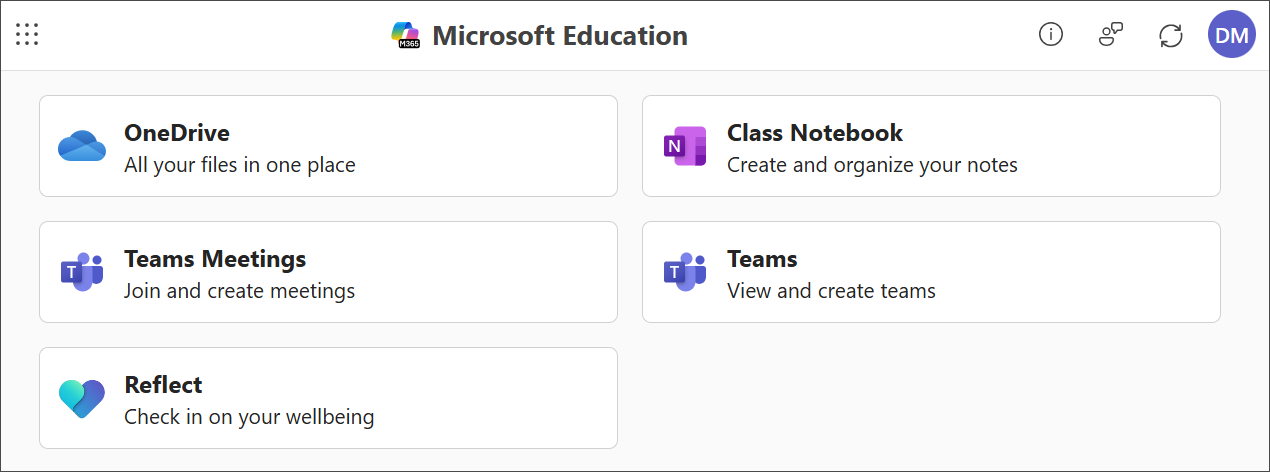
Task: Click 'Join and create meetings' text
Action: pyautogui.click(x=240, y=291)
